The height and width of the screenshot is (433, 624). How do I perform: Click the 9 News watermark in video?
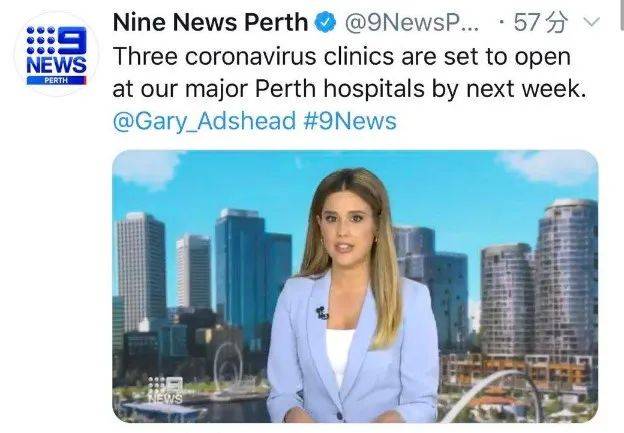[x=166, y=390]
